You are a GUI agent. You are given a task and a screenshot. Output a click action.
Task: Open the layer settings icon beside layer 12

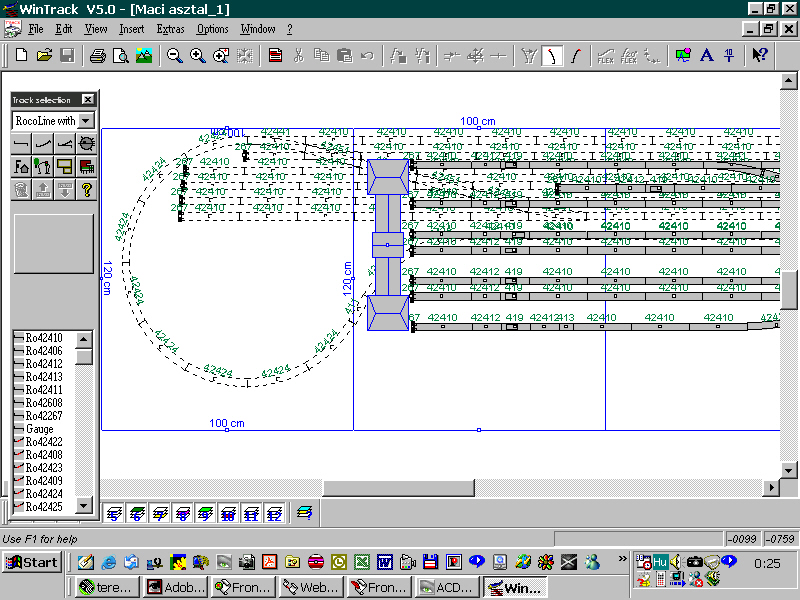[x=305, y=513]
